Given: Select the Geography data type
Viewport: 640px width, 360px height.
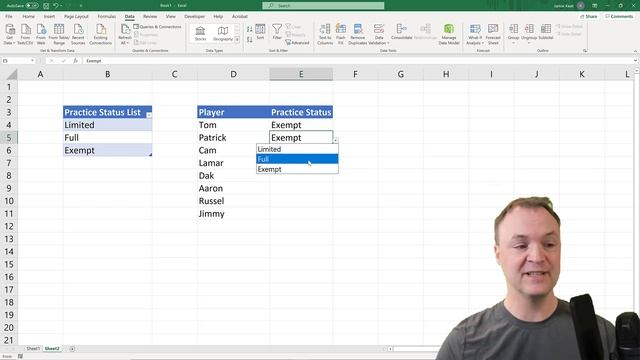Looking at the screenshot, I should [x=222, y=33].
